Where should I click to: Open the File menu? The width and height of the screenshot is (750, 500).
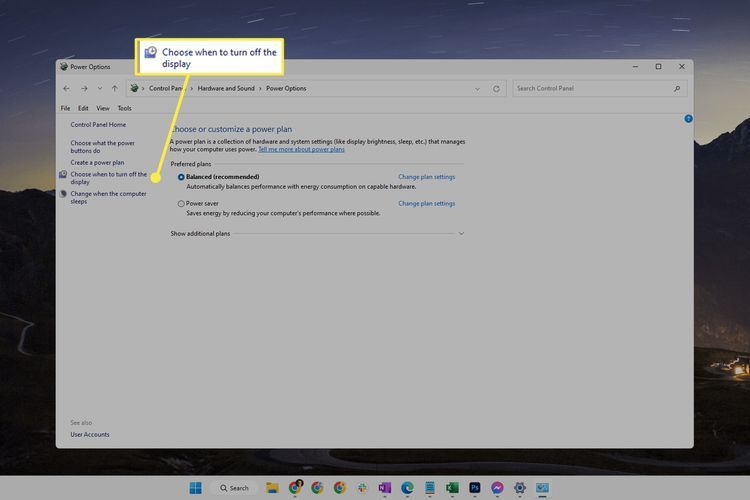pos(65,108)
